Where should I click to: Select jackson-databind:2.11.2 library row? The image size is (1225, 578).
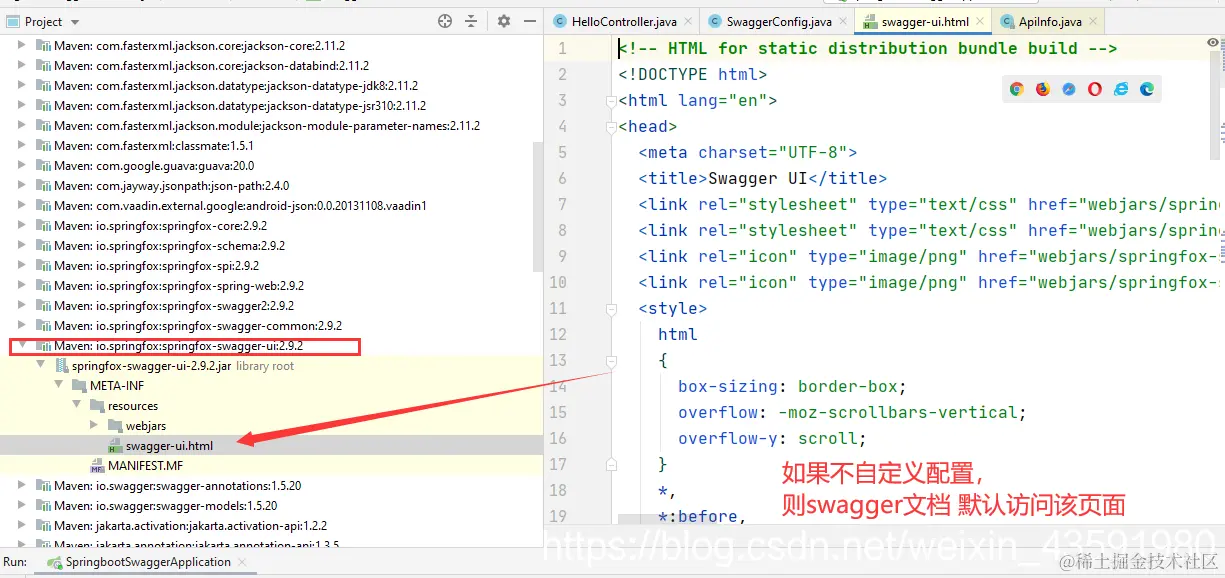click(272, 66)
